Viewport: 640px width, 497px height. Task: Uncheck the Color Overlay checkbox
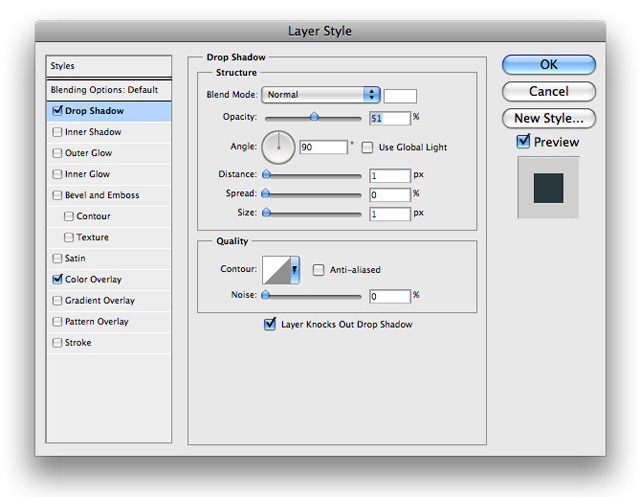pos(57,279)
